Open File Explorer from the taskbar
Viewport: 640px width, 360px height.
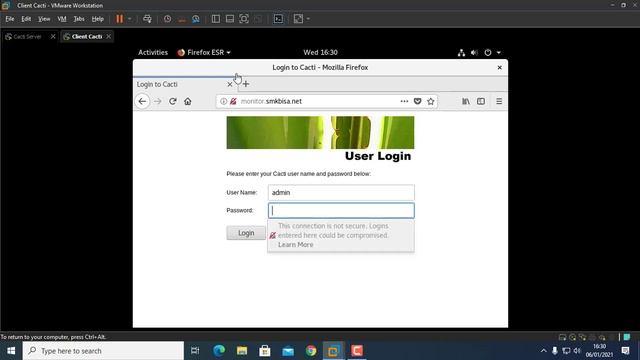click(x=242, y=351)
